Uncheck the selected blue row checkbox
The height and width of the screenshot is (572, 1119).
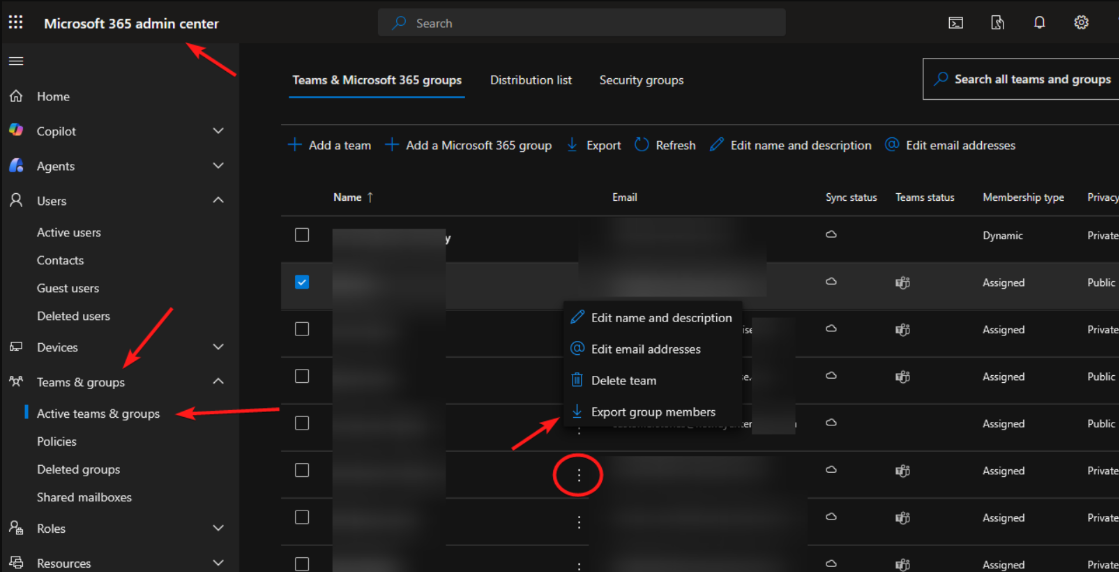point(302,282)
